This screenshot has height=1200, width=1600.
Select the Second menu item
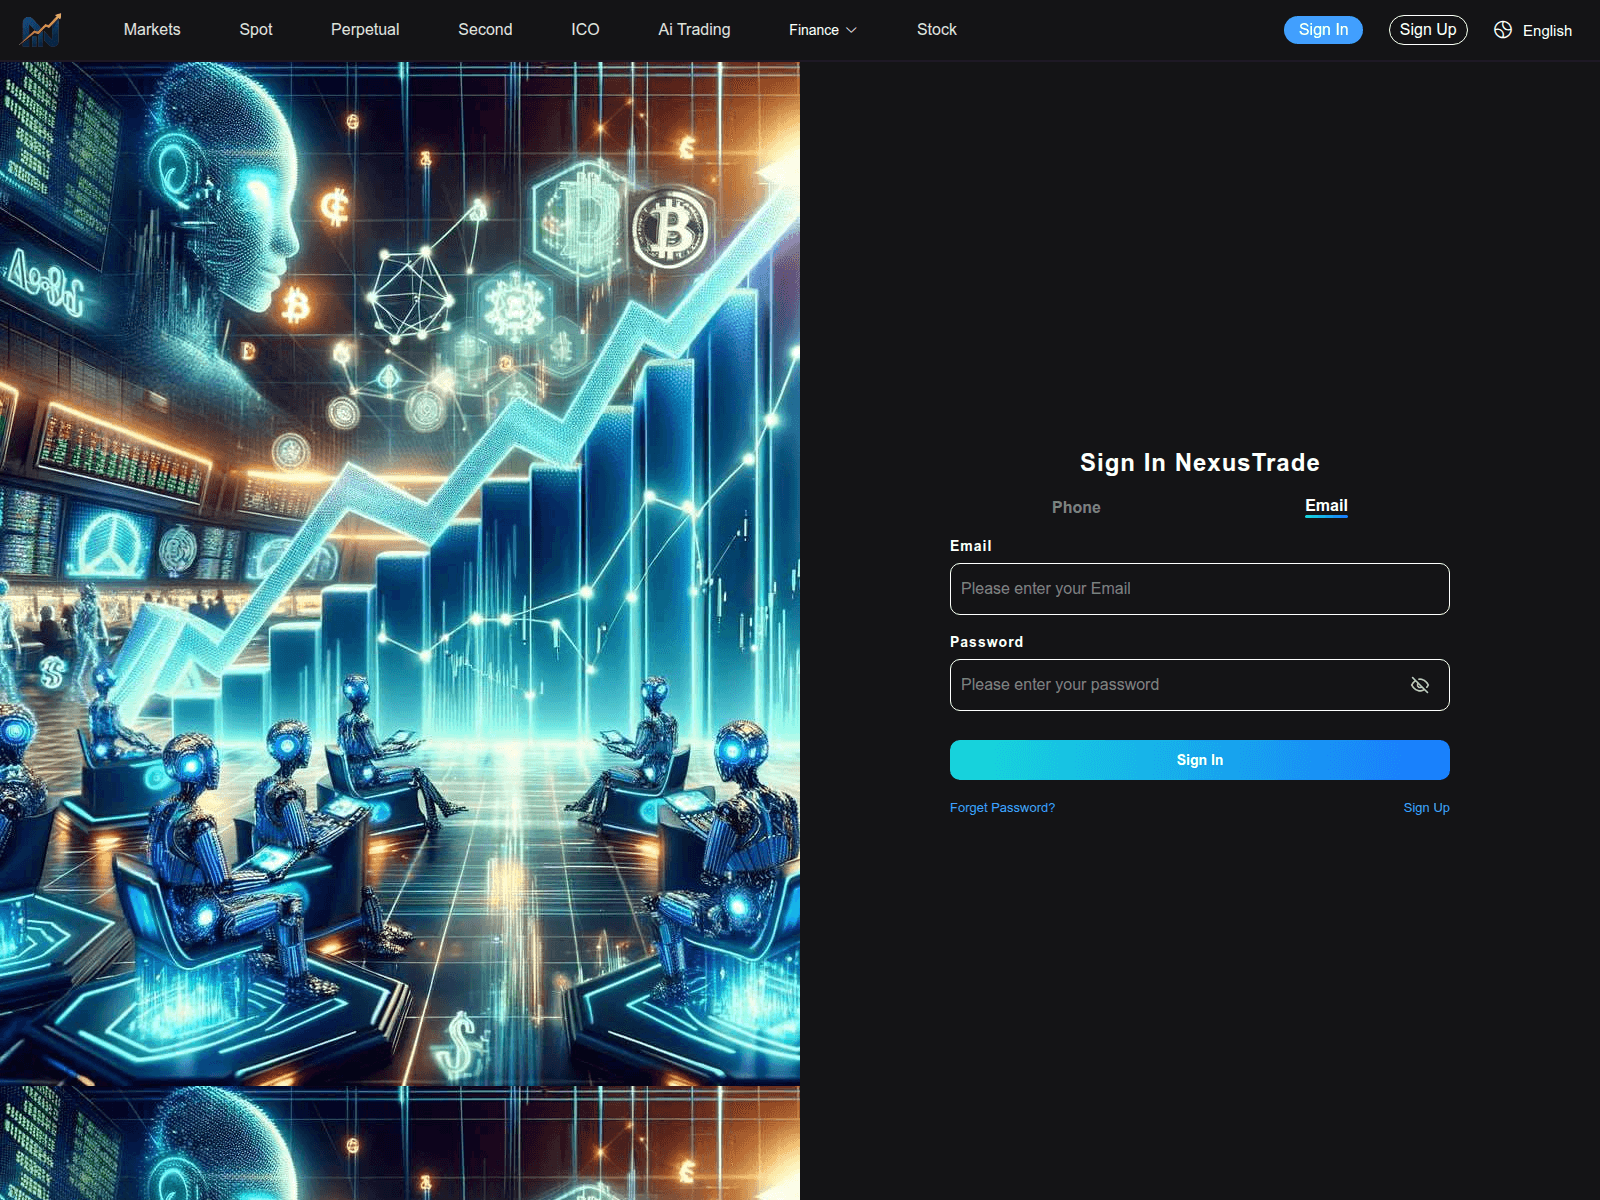485,30
